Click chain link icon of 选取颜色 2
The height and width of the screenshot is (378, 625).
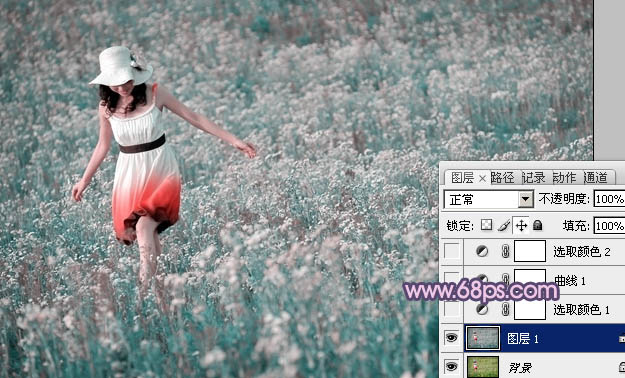coord(505,251)
